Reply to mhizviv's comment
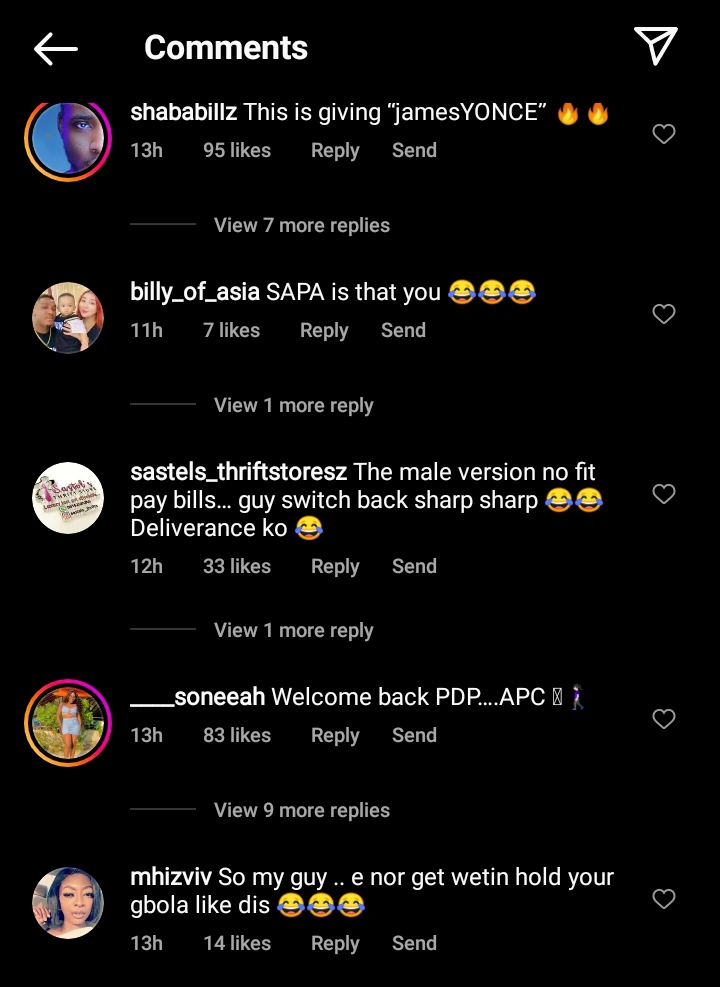 pyautogui.click(x=335, y=944)
